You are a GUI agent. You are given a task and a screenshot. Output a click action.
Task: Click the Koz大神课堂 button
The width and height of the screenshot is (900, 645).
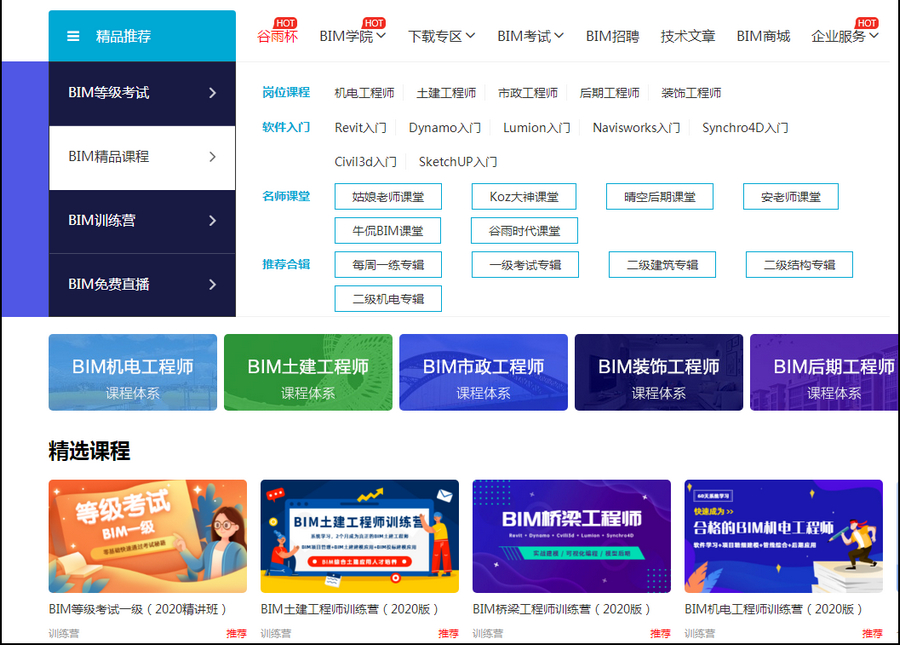pyautogui.click(x=524, y=197)
